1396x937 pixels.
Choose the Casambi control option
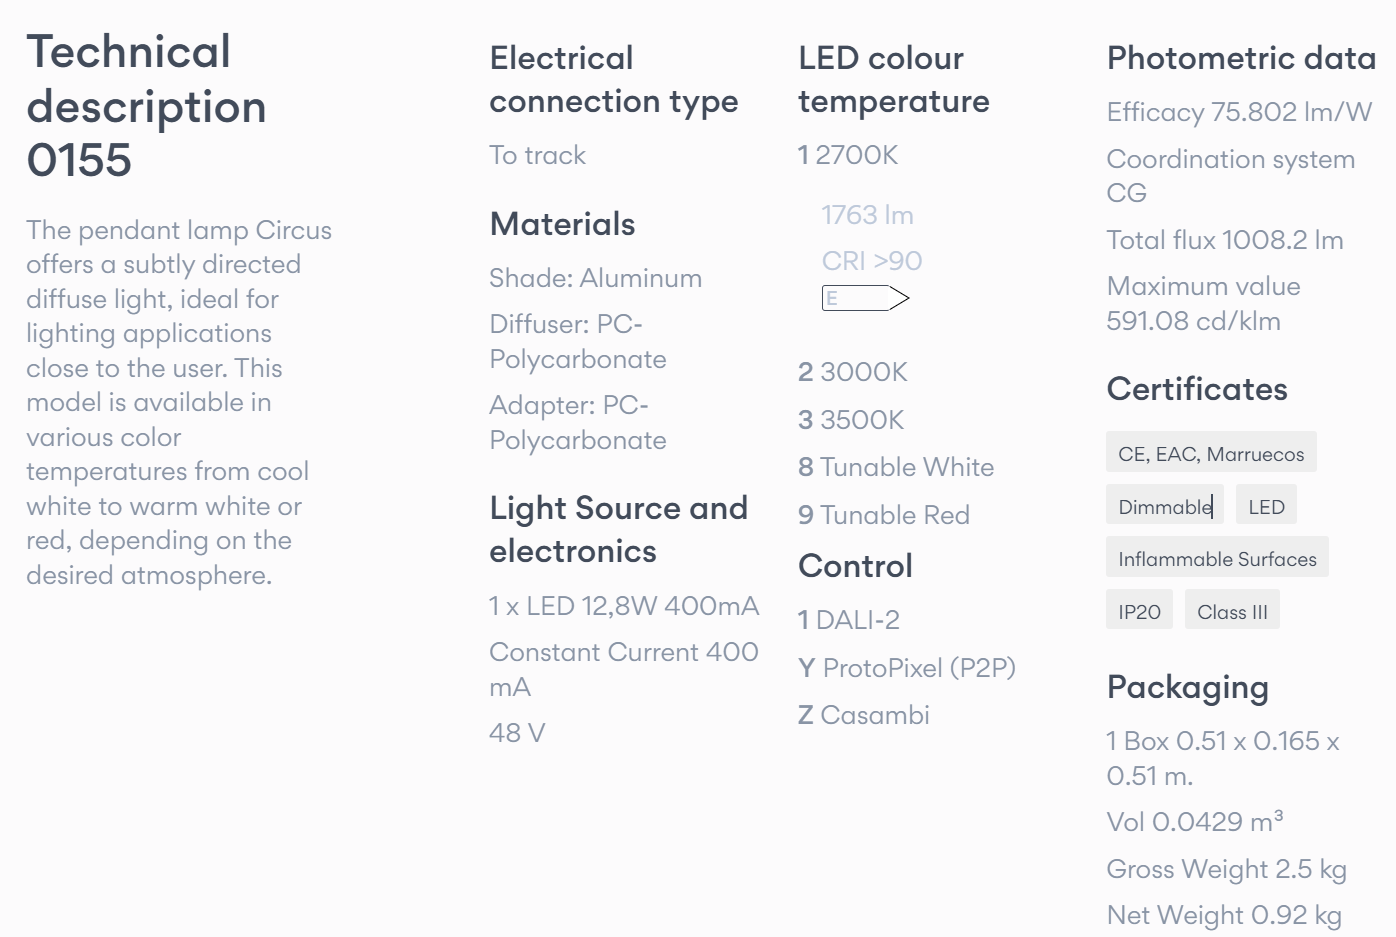pos(864,715)
